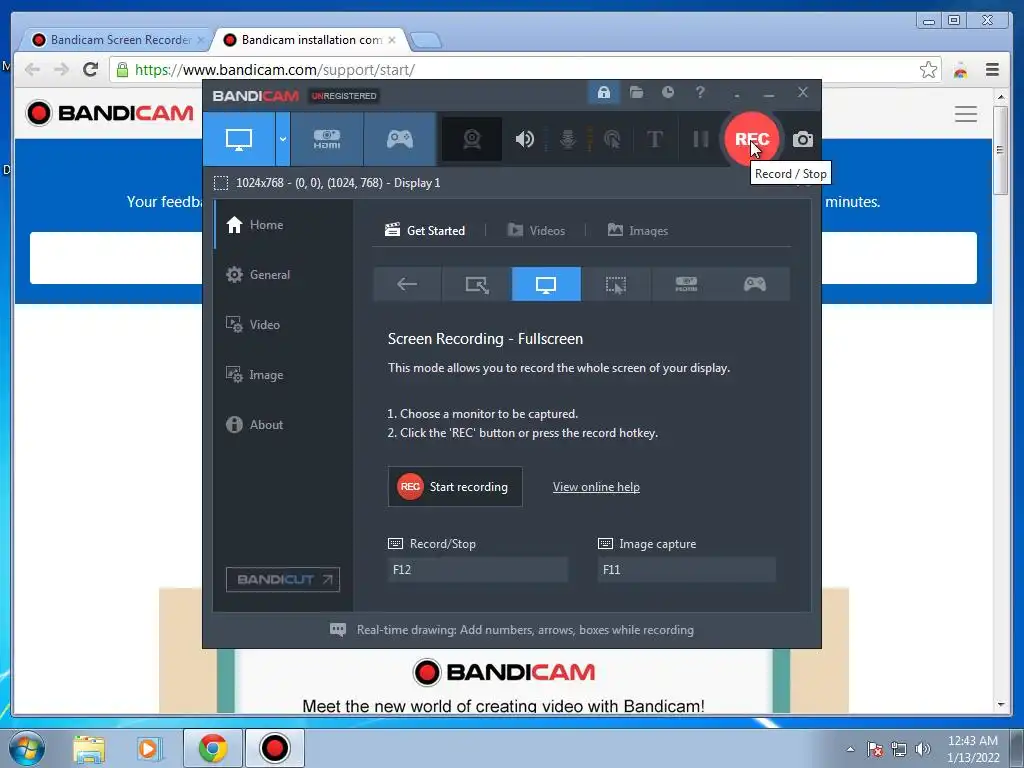The width and height of the screenshot is (1024, 768).
Task: Click Record/Stop hotkey field F12
Action: coord(477,569)
